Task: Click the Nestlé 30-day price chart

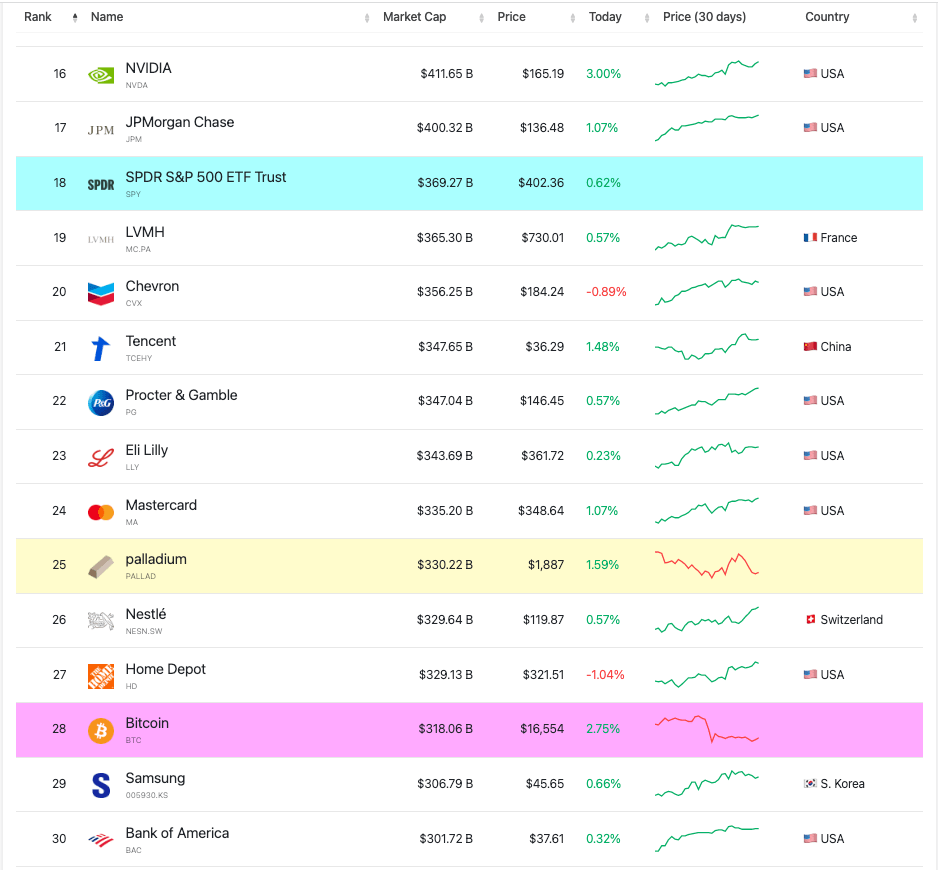Action: (706, 620)
